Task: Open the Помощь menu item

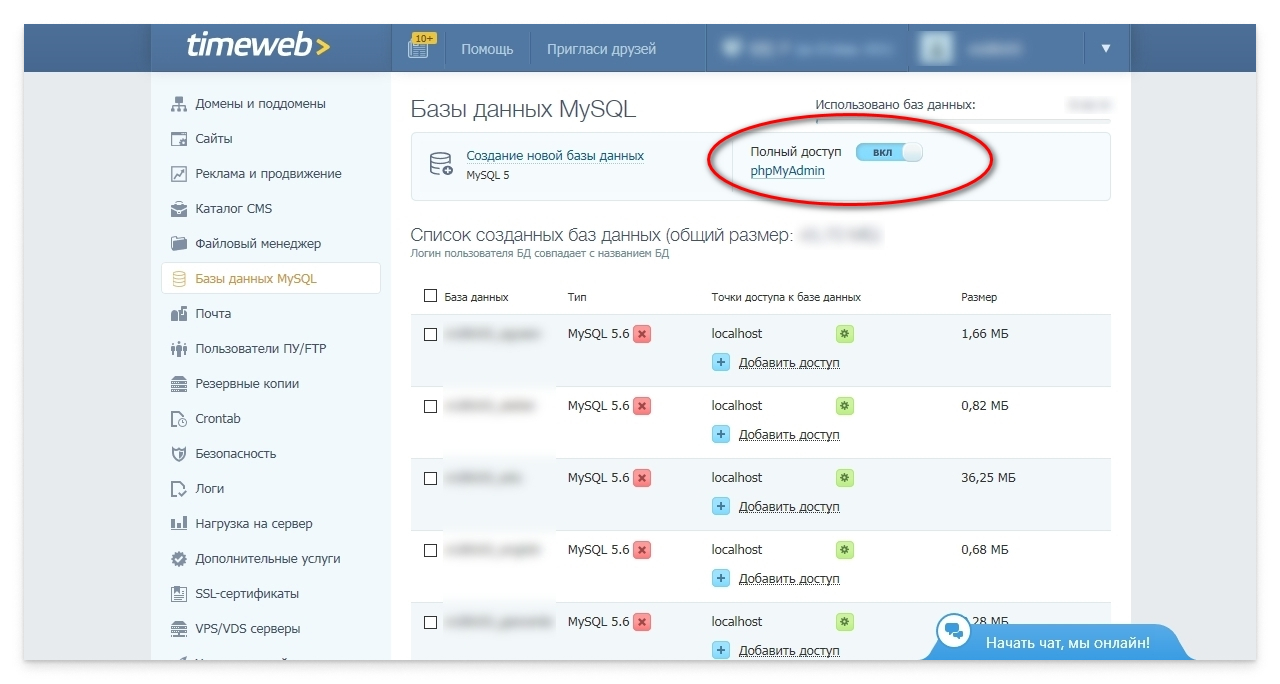Action: point(487,47)
